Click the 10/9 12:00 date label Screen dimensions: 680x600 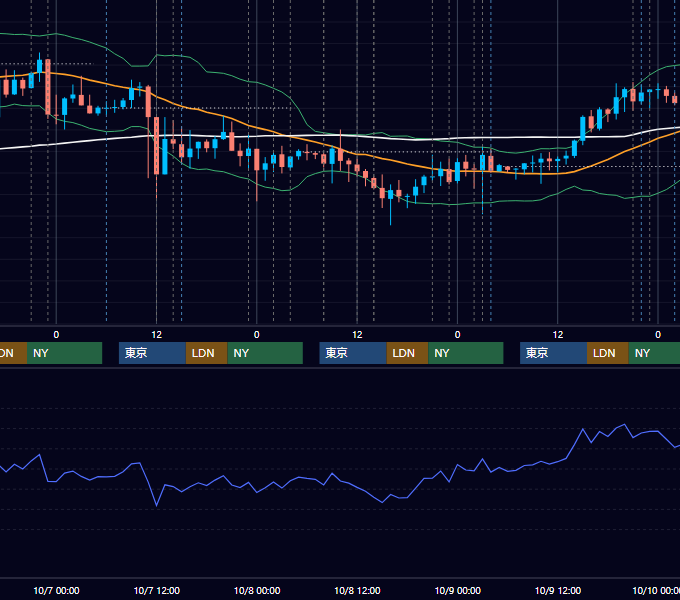(558, 590)
